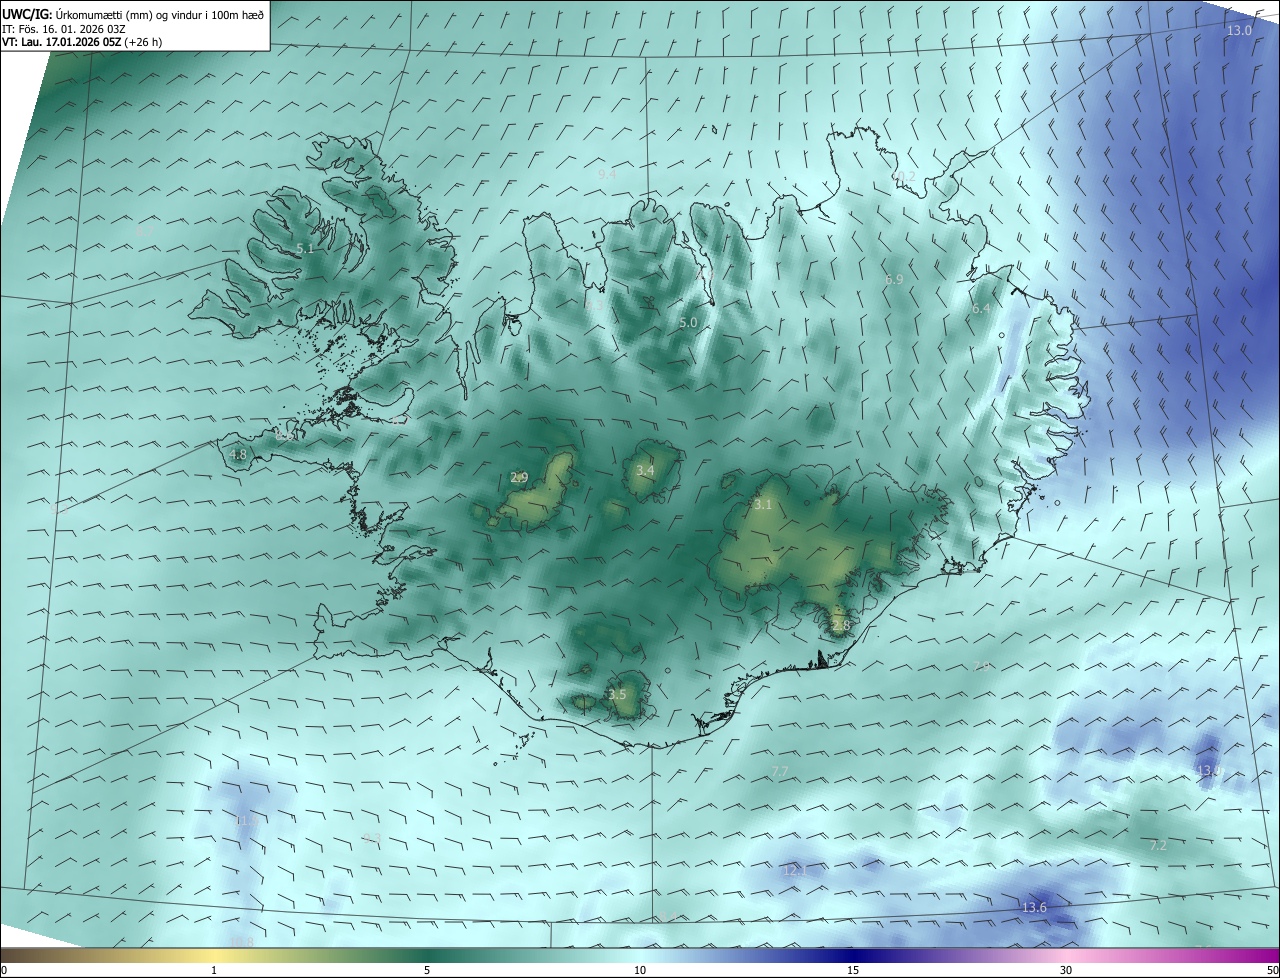Click the 0 tick on the color scale
This screenshot has width=1280, height=978.
click(4, 971)
